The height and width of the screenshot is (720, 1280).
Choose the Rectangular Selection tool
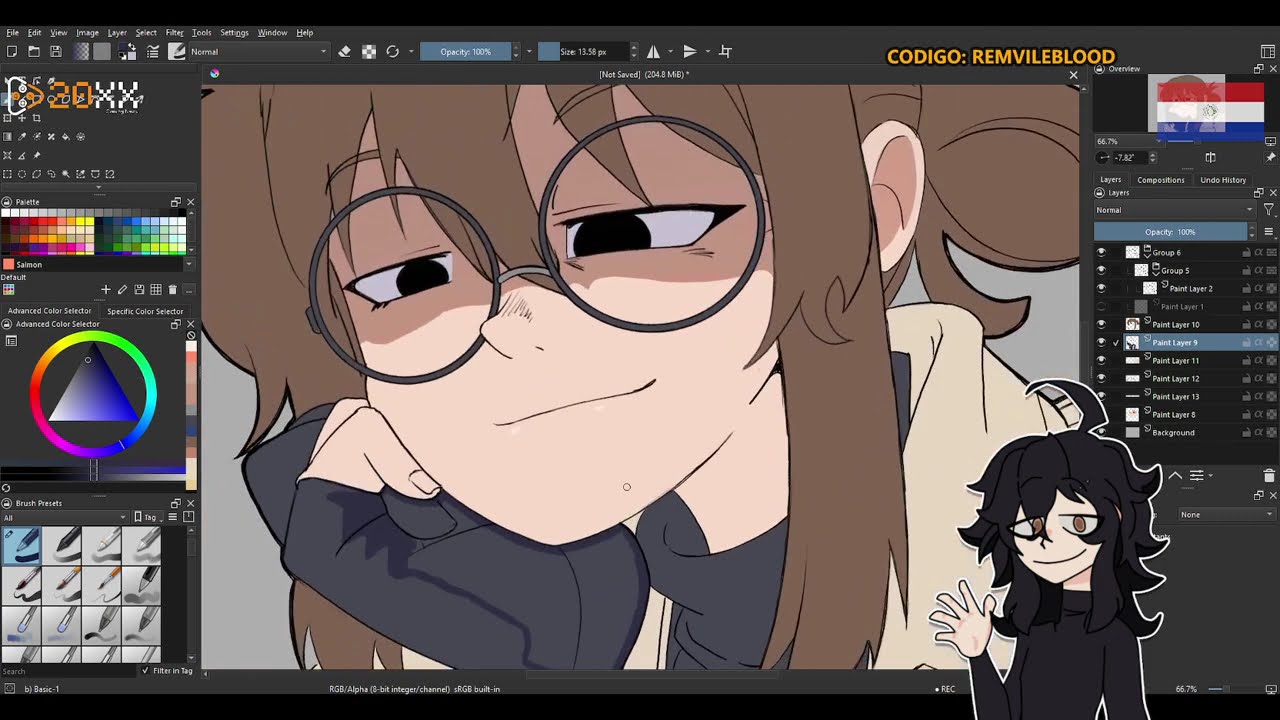click(x=8, y=174)
